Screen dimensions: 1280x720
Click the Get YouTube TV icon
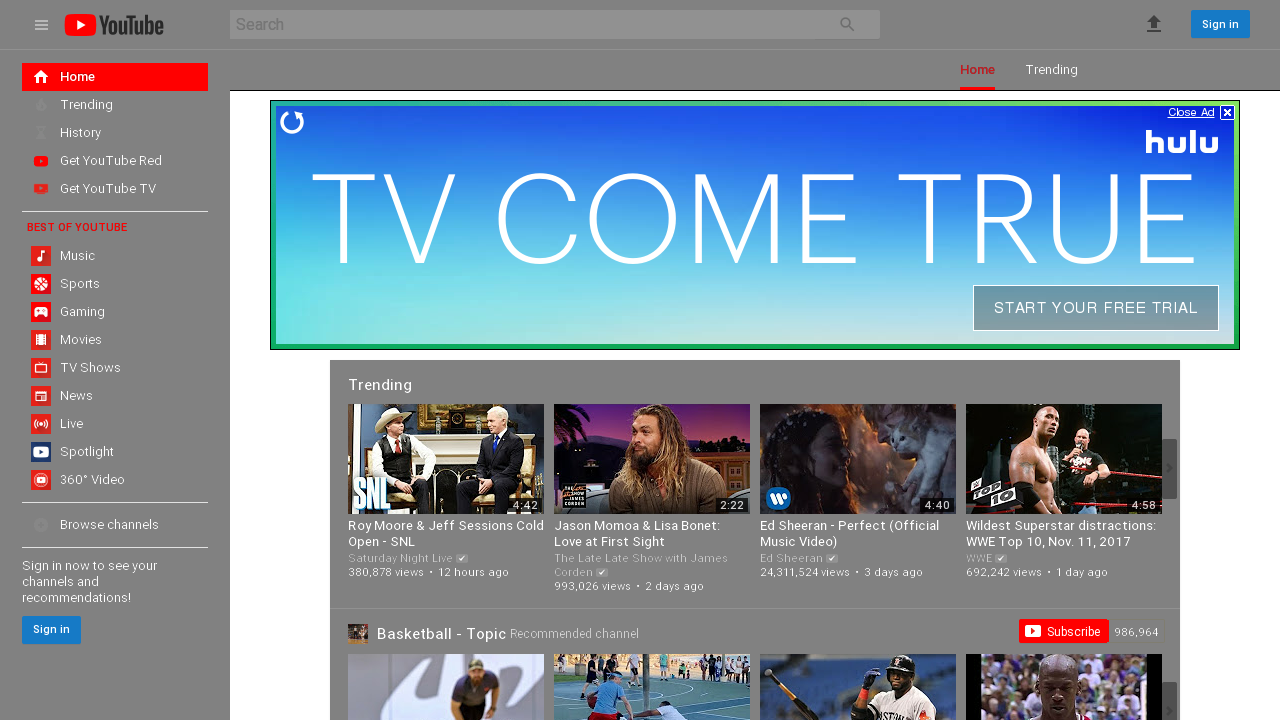41,189
